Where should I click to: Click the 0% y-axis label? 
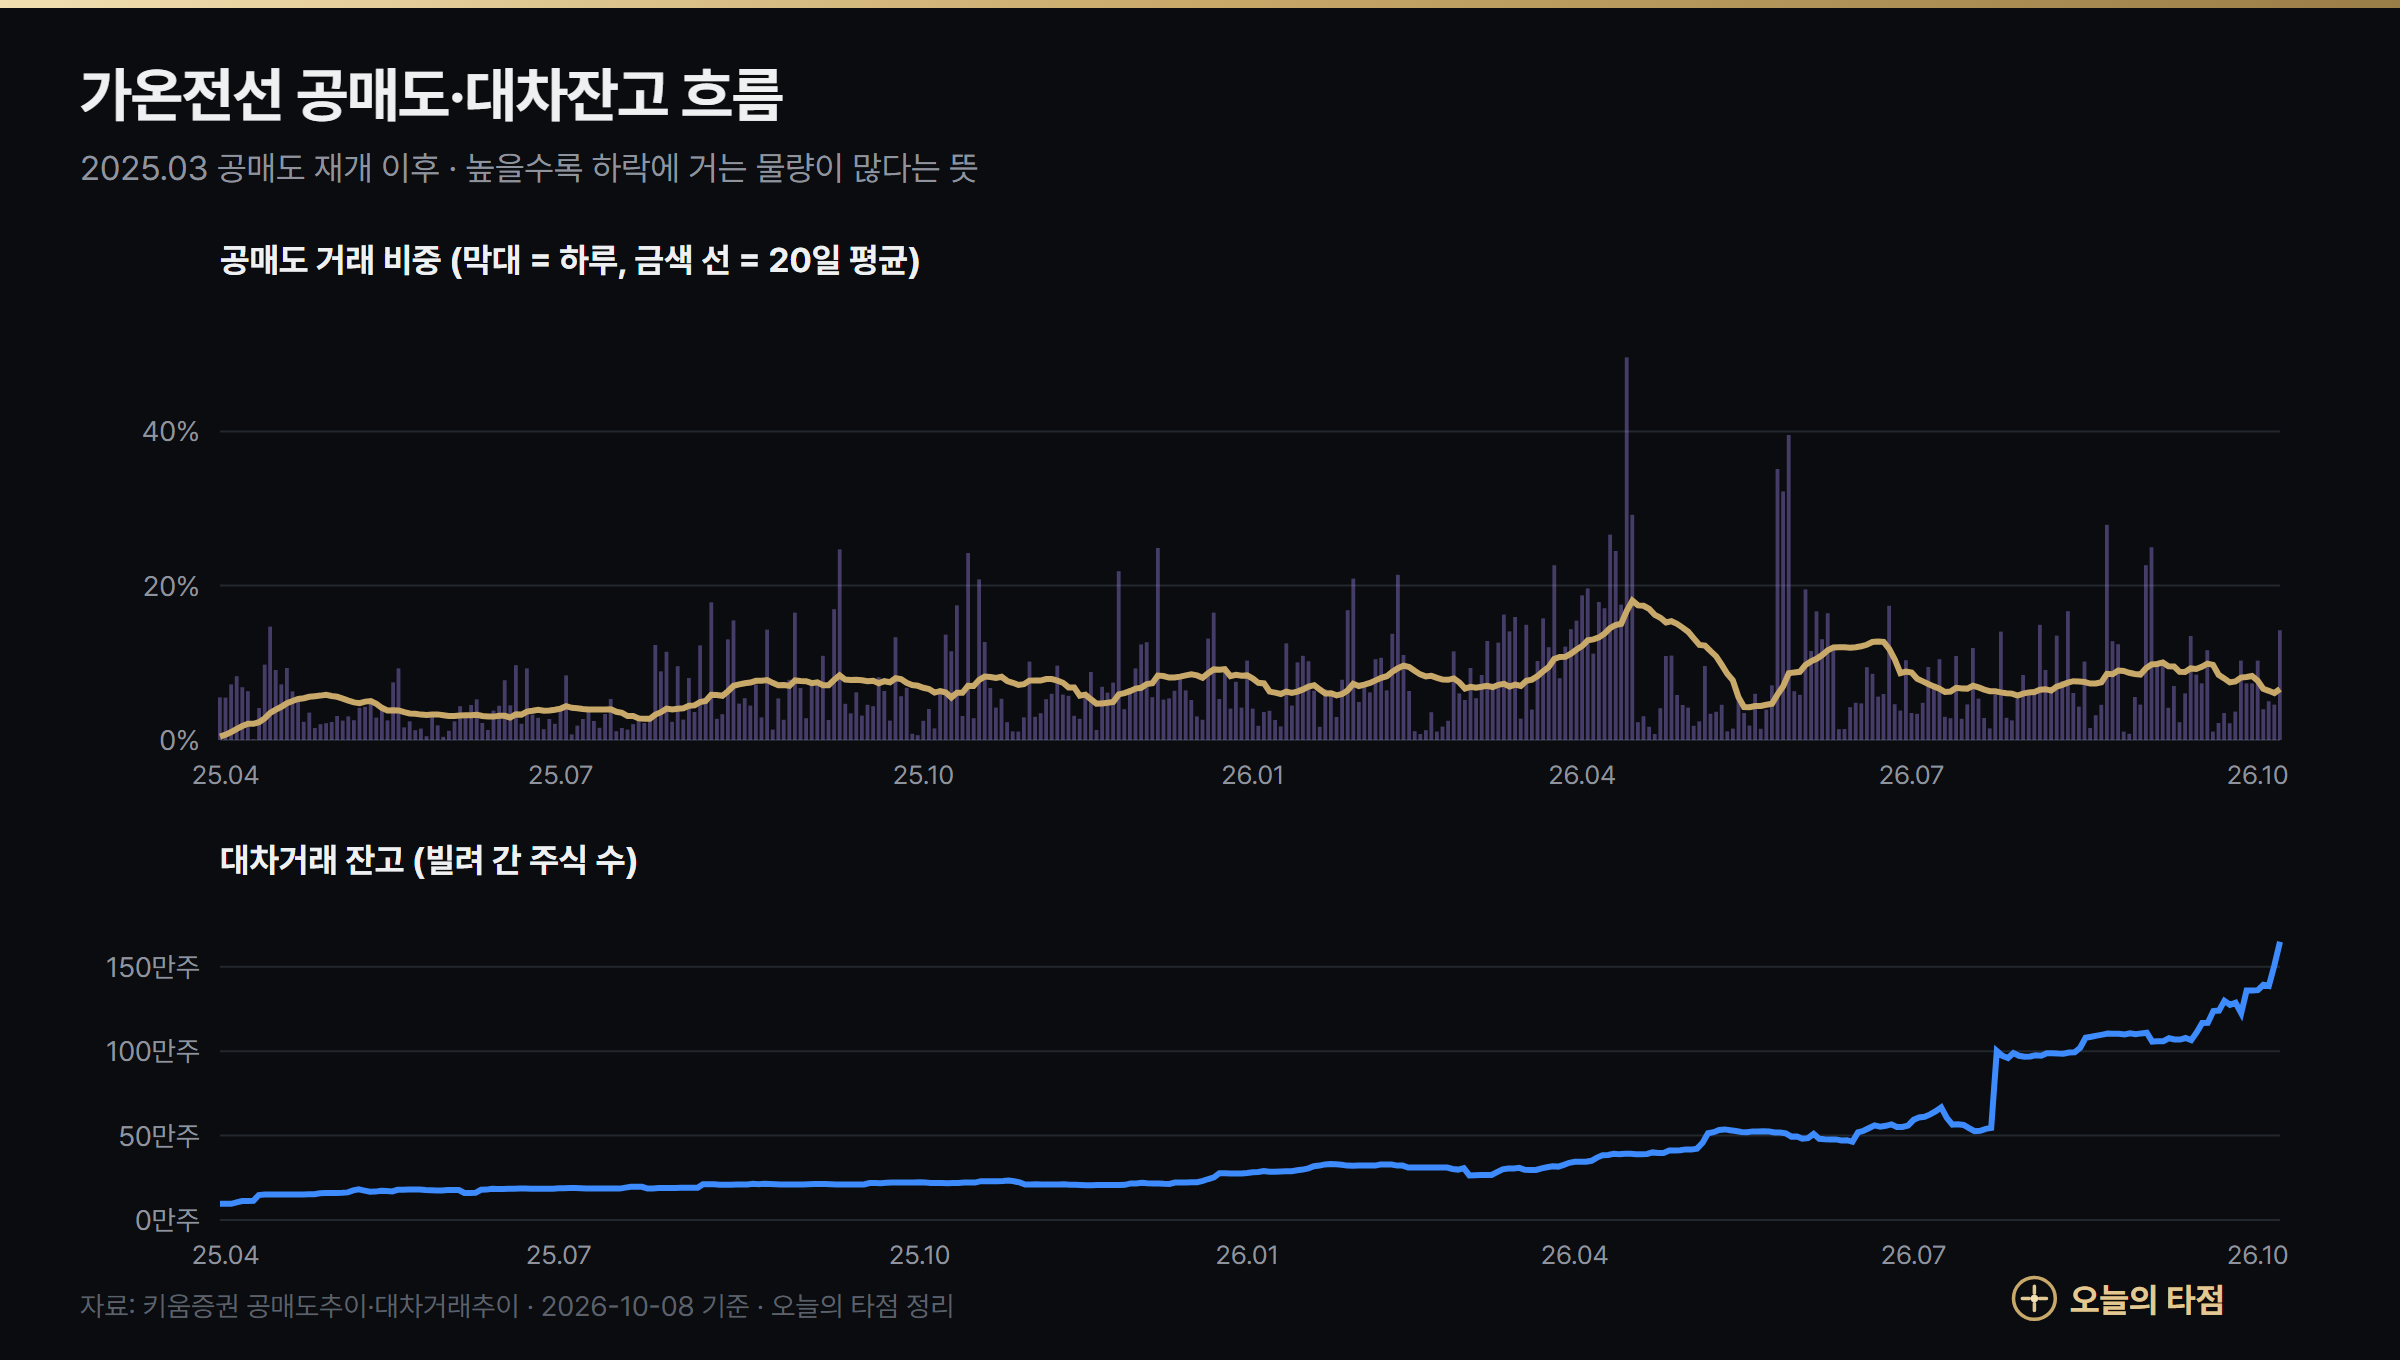(x=180, y=740)
